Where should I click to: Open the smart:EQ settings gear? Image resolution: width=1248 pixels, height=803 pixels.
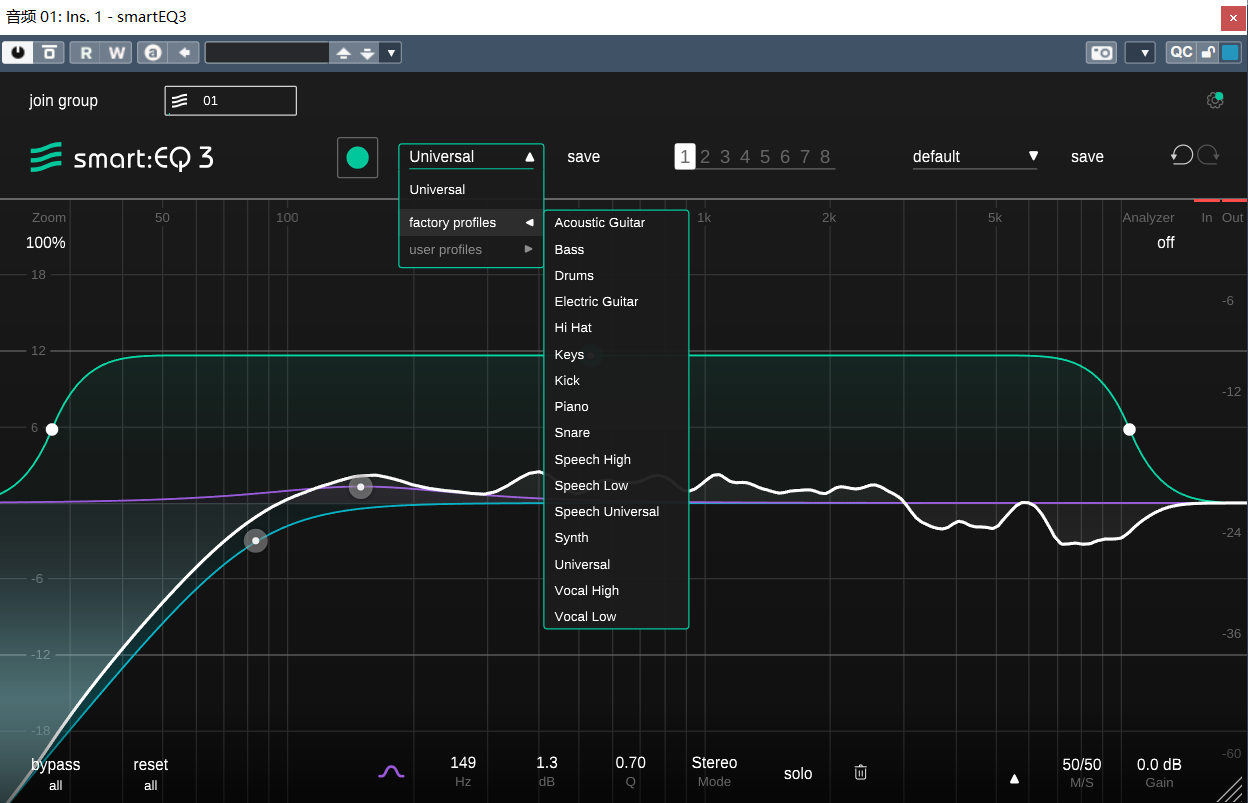tap(1215, 100)
